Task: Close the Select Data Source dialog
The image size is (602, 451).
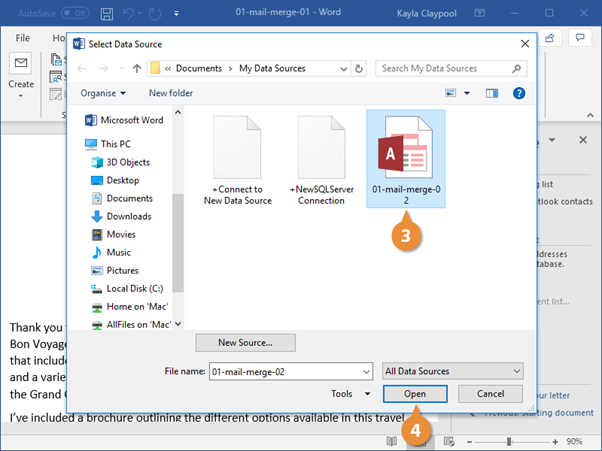Action: tap(525, 44)
